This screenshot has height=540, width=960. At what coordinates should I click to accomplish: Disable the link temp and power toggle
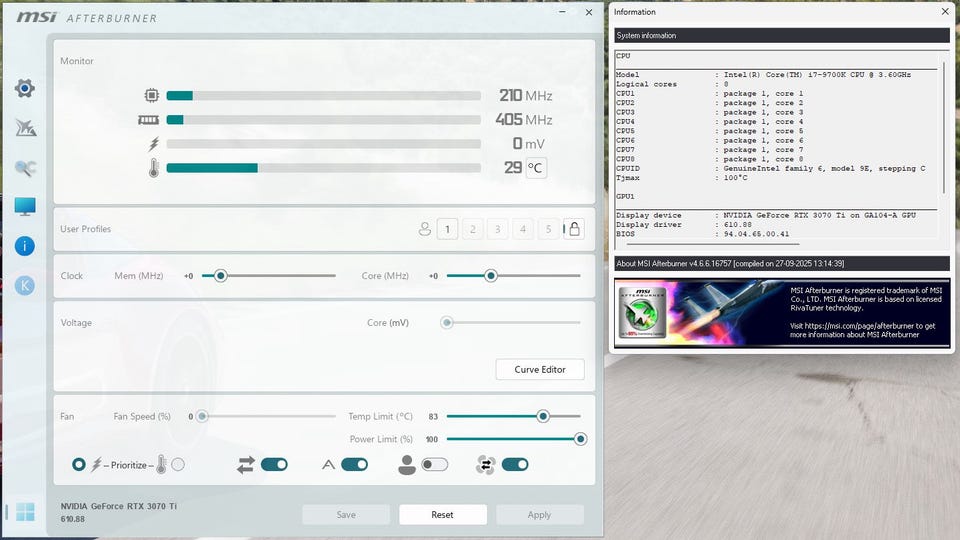pyautogui.click(x=274, y=465)
